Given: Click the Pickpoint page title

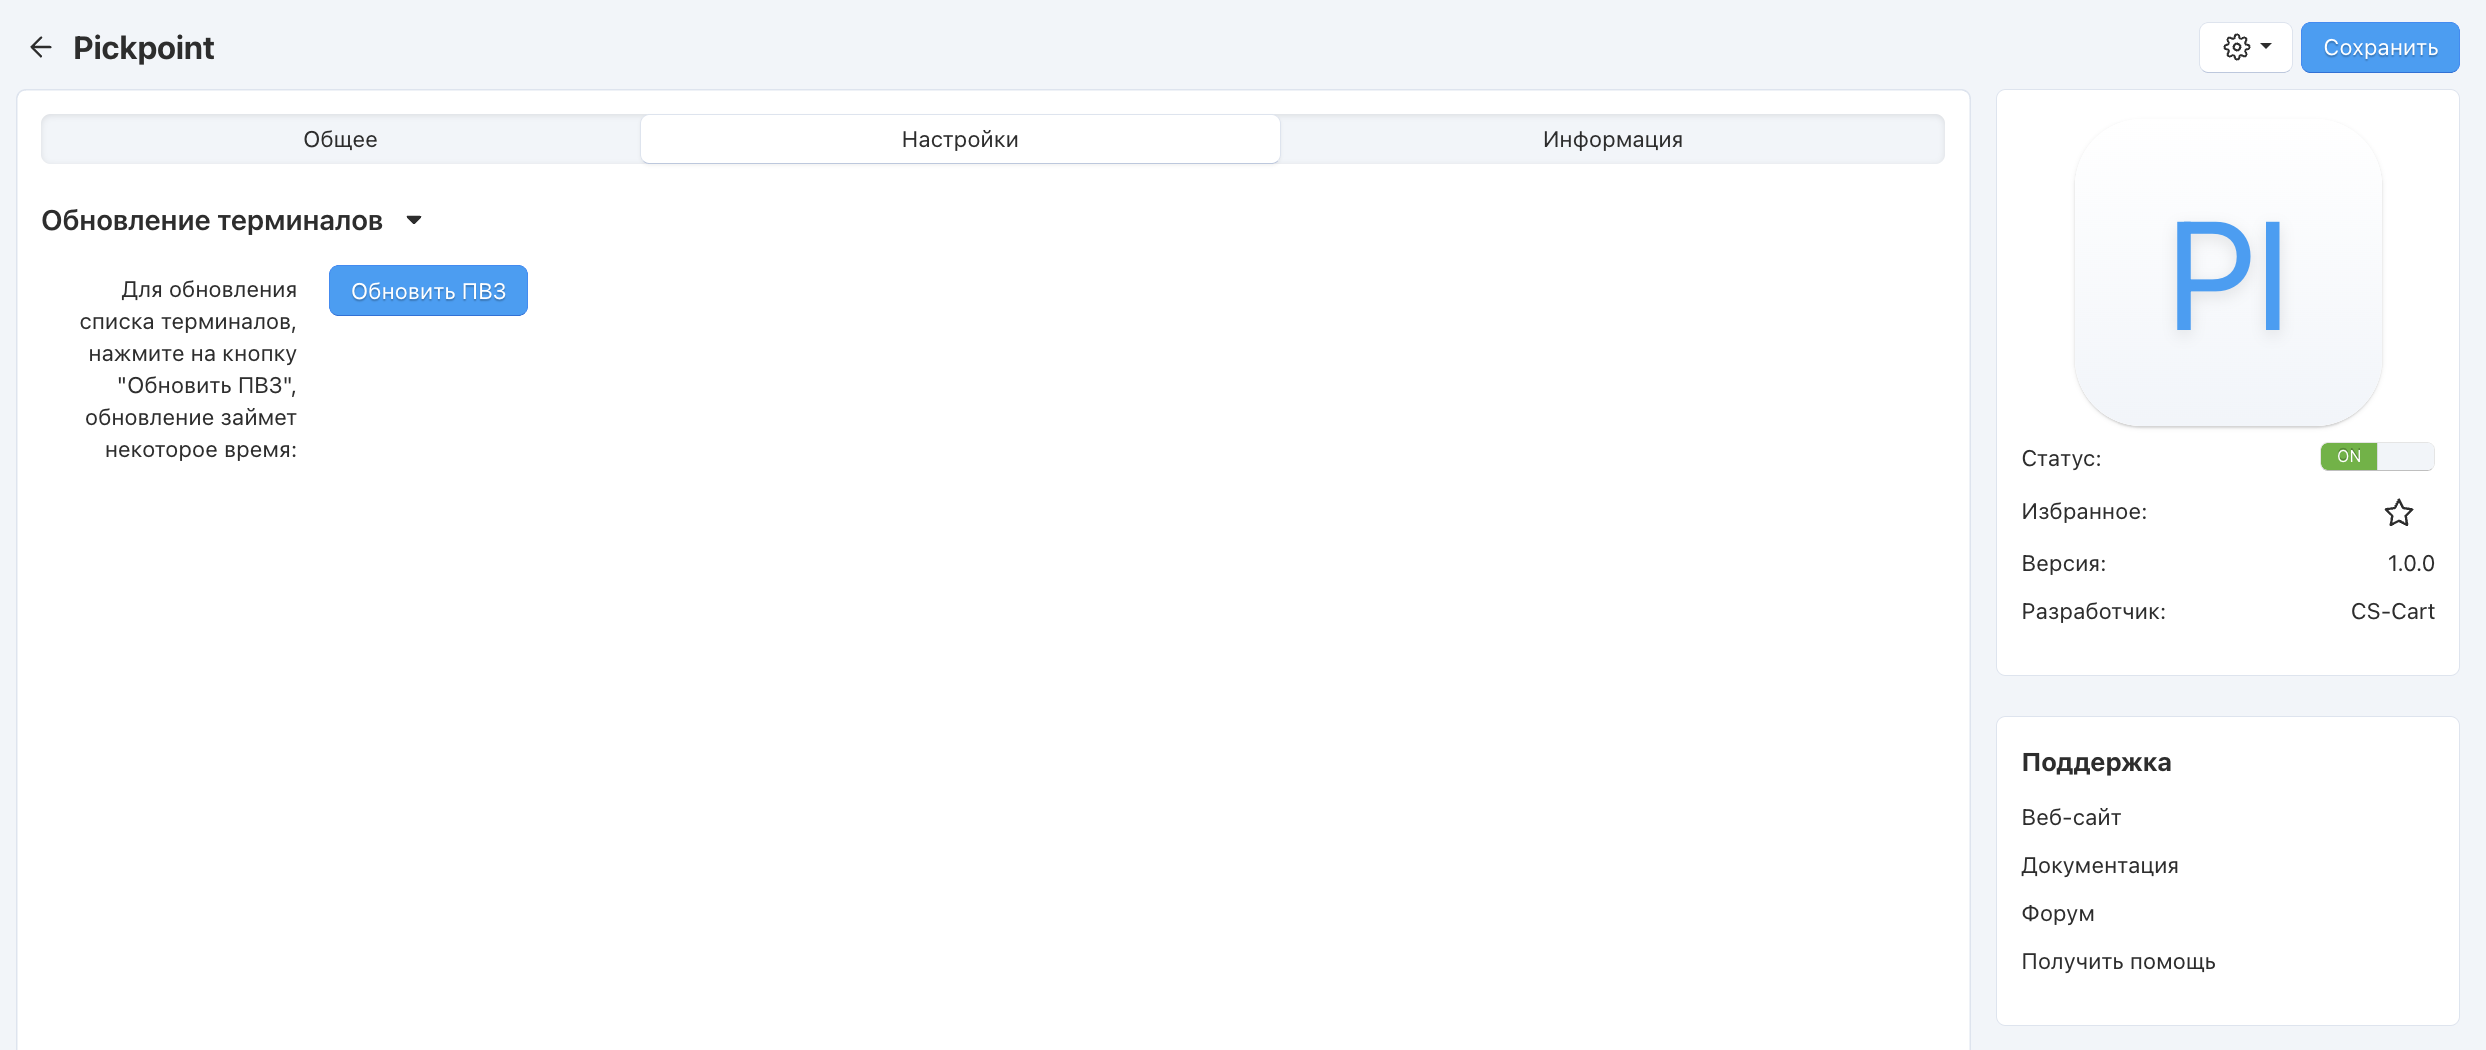Looking at the screenshot, I should point(144,47).
